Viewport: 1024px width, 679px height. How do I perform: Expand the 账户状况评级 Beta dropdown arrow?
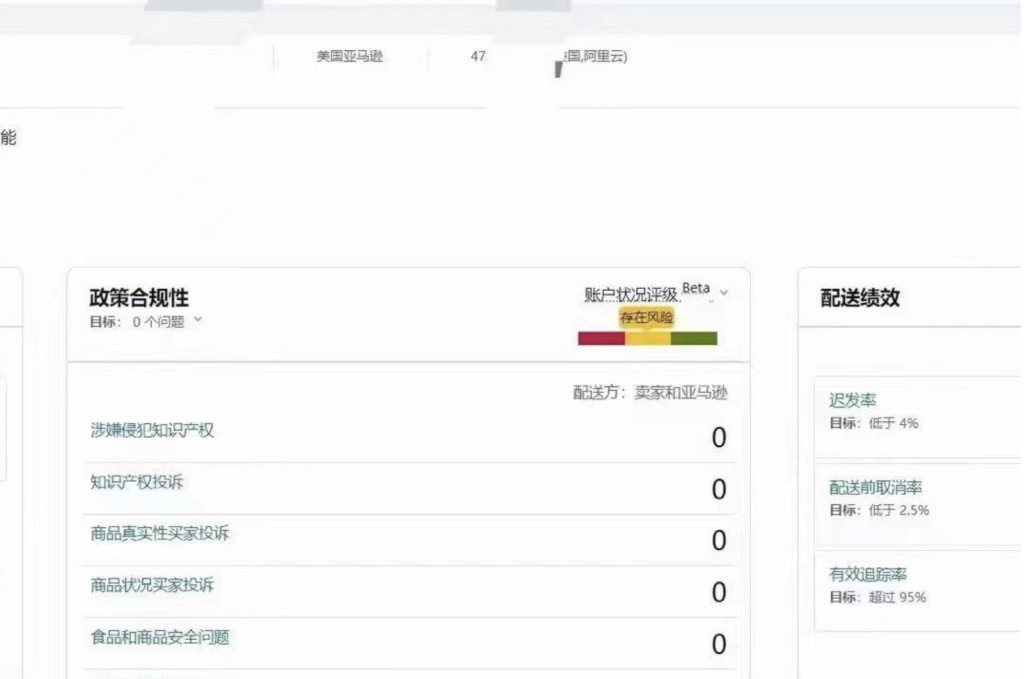click(x=724, y=293)
